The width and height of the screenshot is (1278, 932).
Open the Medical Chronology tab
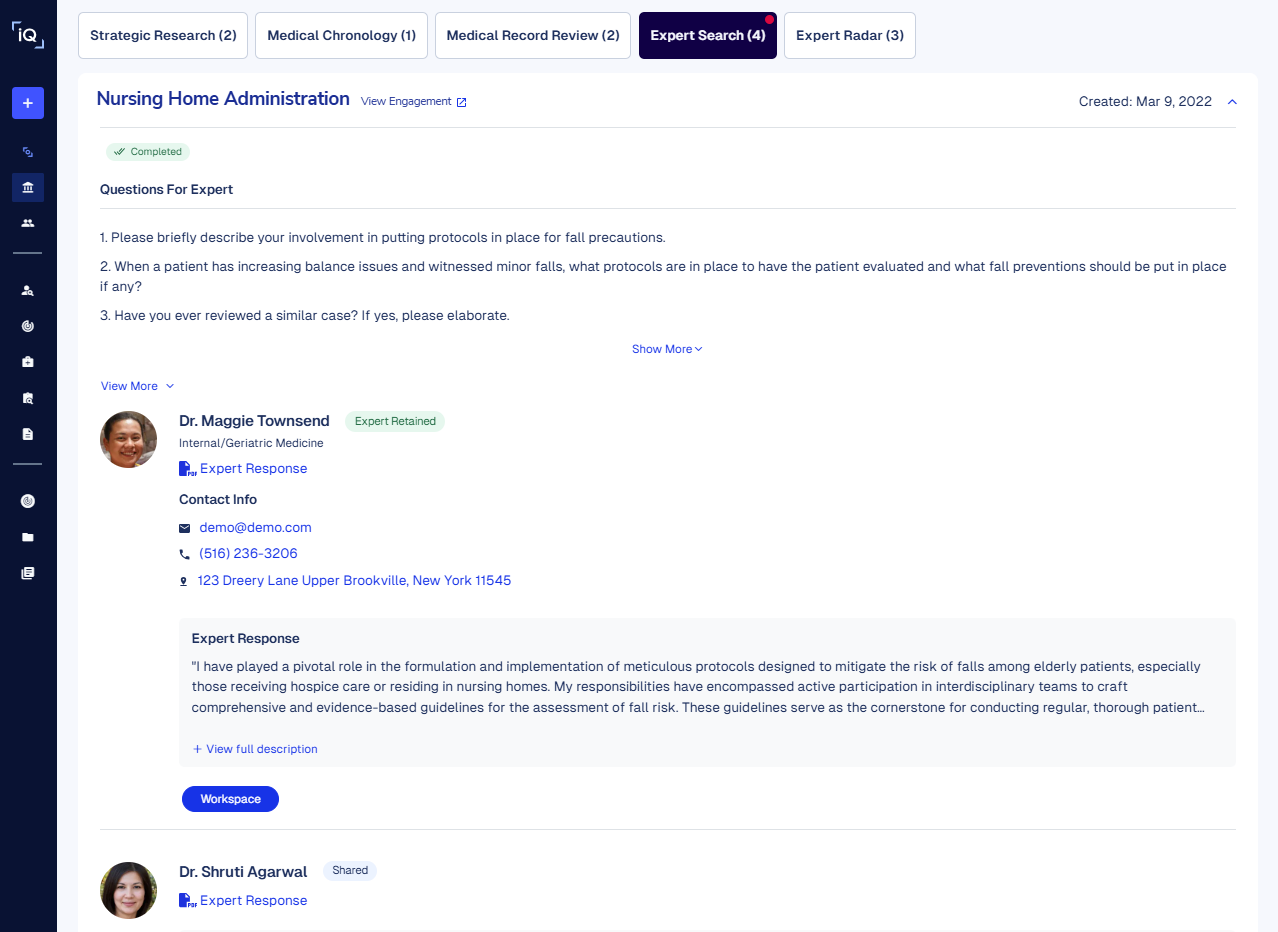(341, 36)
